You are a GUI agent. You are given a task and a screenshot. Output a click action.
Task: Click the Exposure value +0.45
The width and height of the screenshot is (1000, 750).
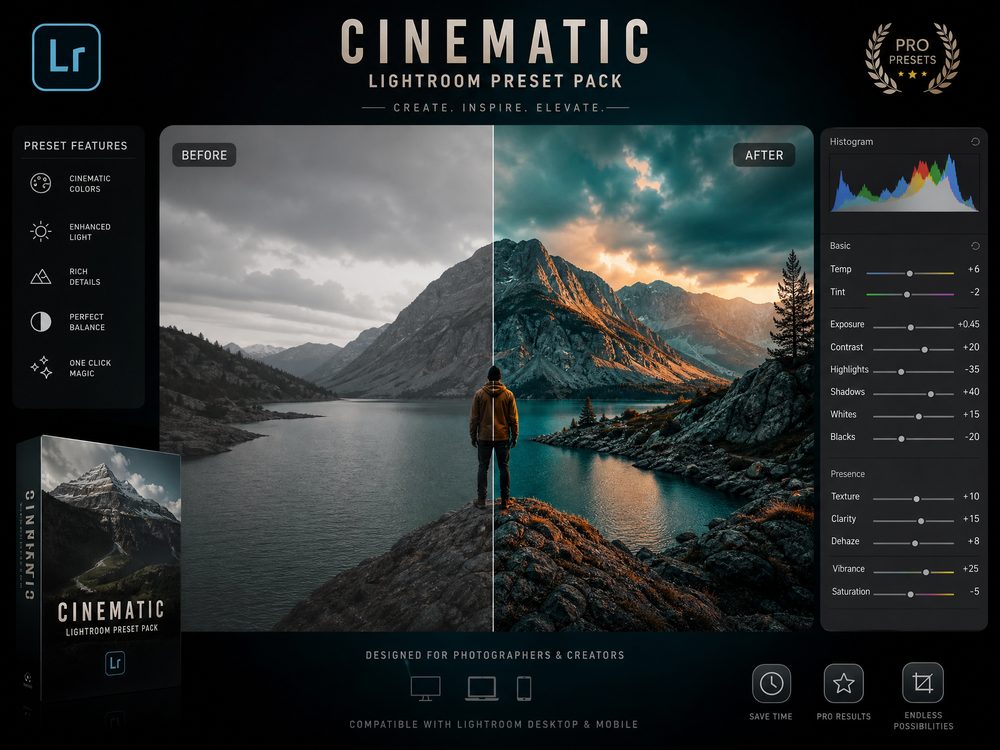pyautogui.click(x=968, y=324)
